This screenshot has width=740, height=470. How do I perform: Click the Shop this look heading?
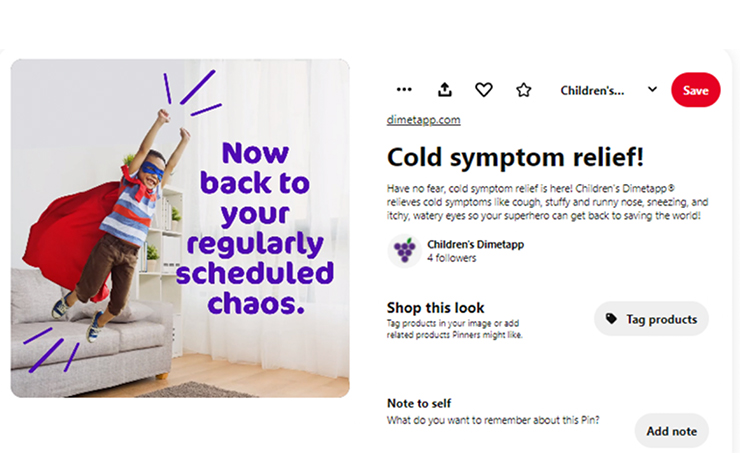point(435,308)
